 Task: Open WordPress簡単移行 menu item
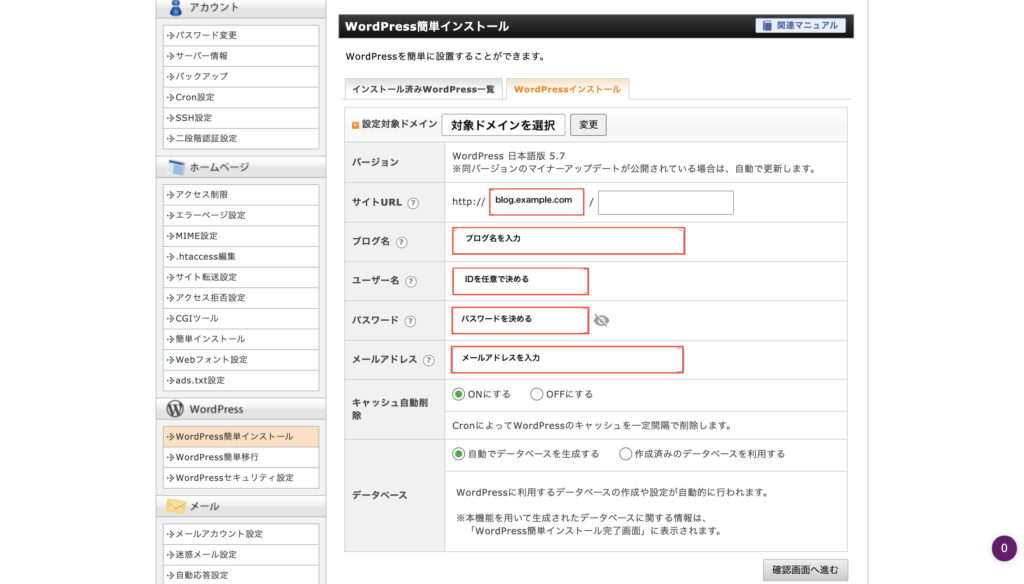click(241, 457)
